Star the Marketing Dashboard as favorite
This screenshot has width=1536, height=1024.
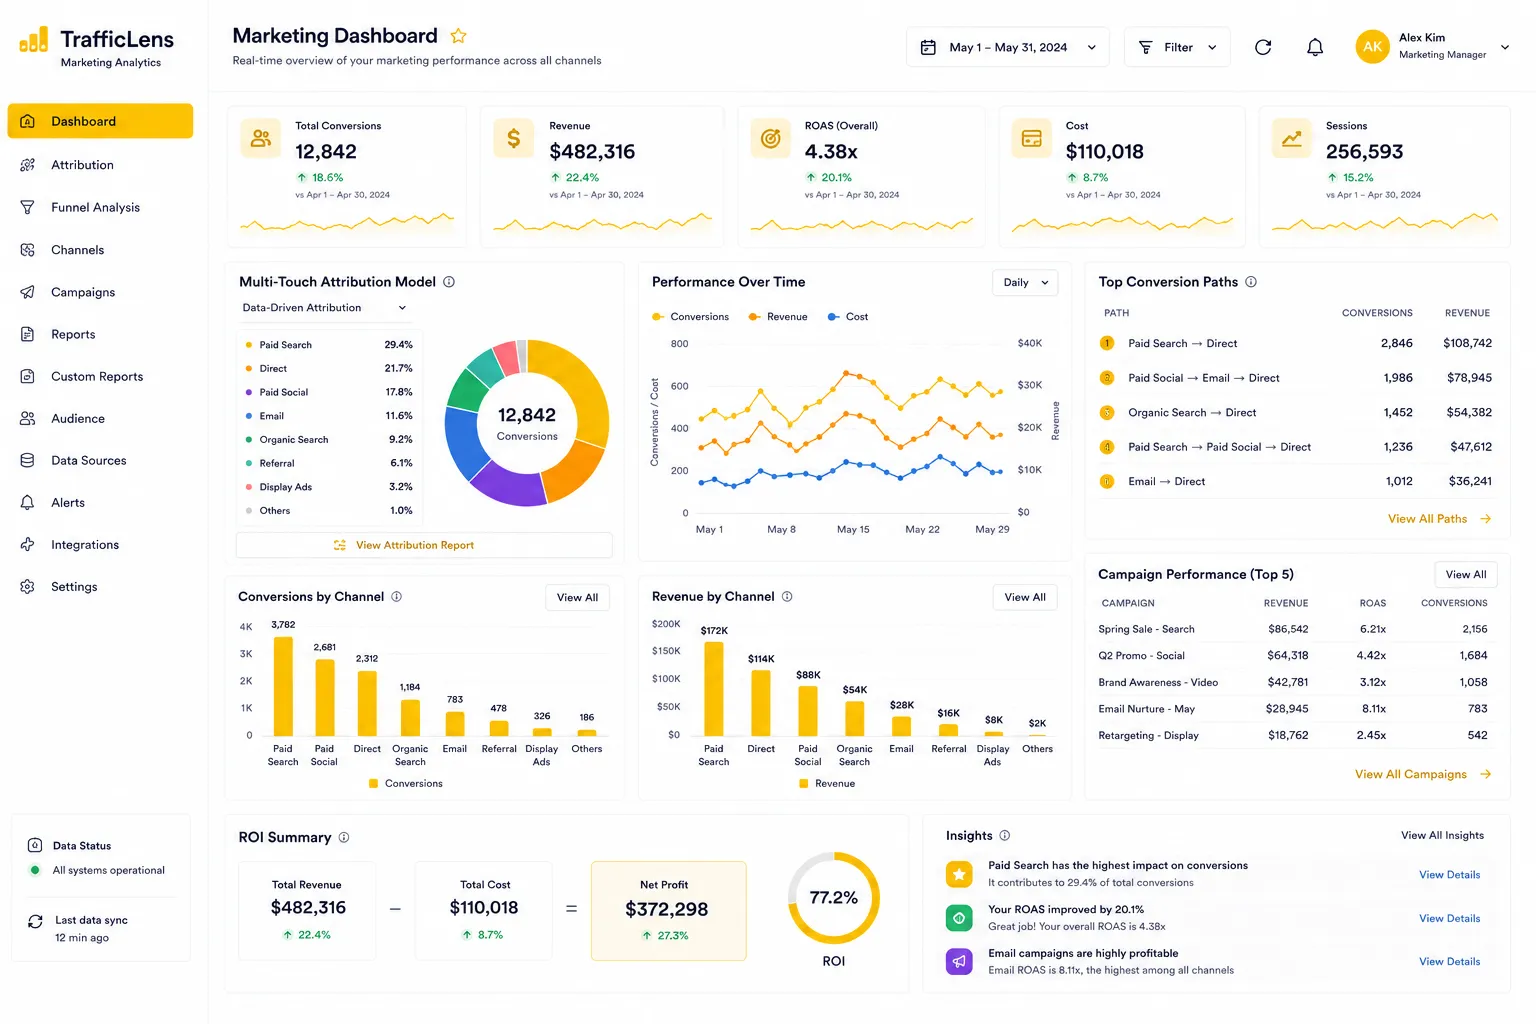(458, 36)
